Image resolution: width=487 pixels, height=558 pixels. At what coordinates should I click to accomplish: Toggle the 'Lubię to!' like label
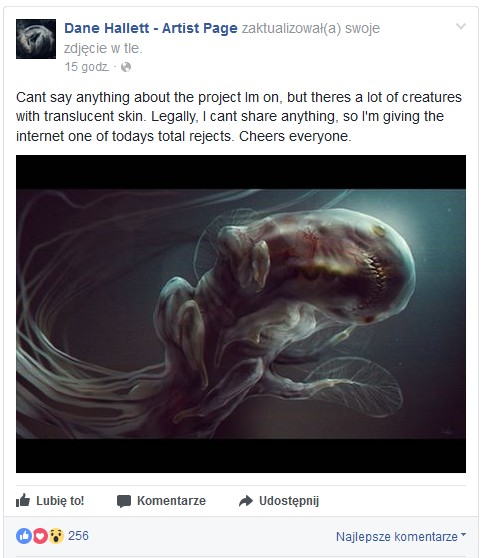tap(60, 501)
